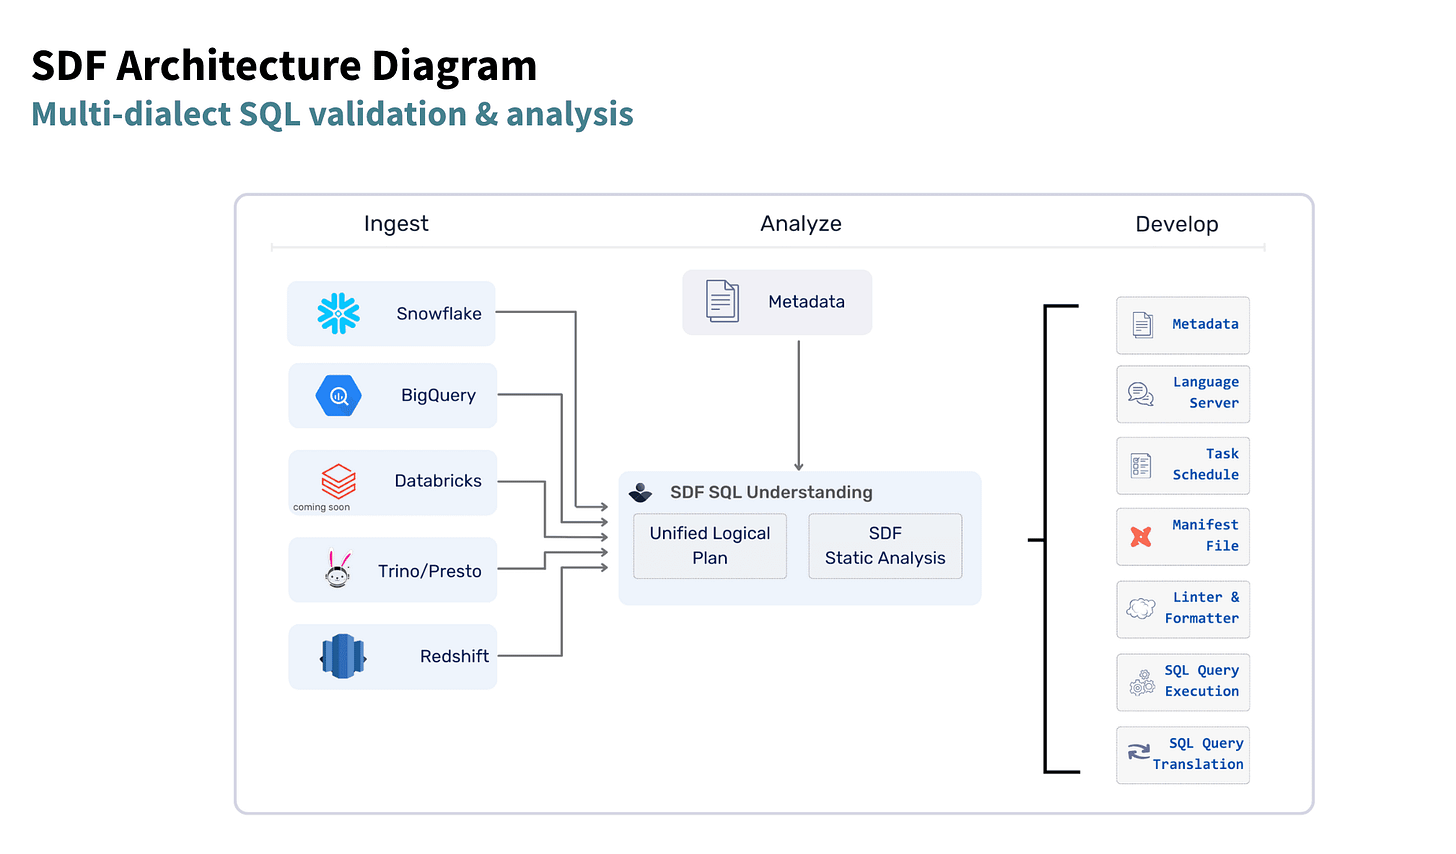Click the Redshift blue barrel icon
The height and width of the screenshot is (854, 1456).
click(x=343, y=656)
